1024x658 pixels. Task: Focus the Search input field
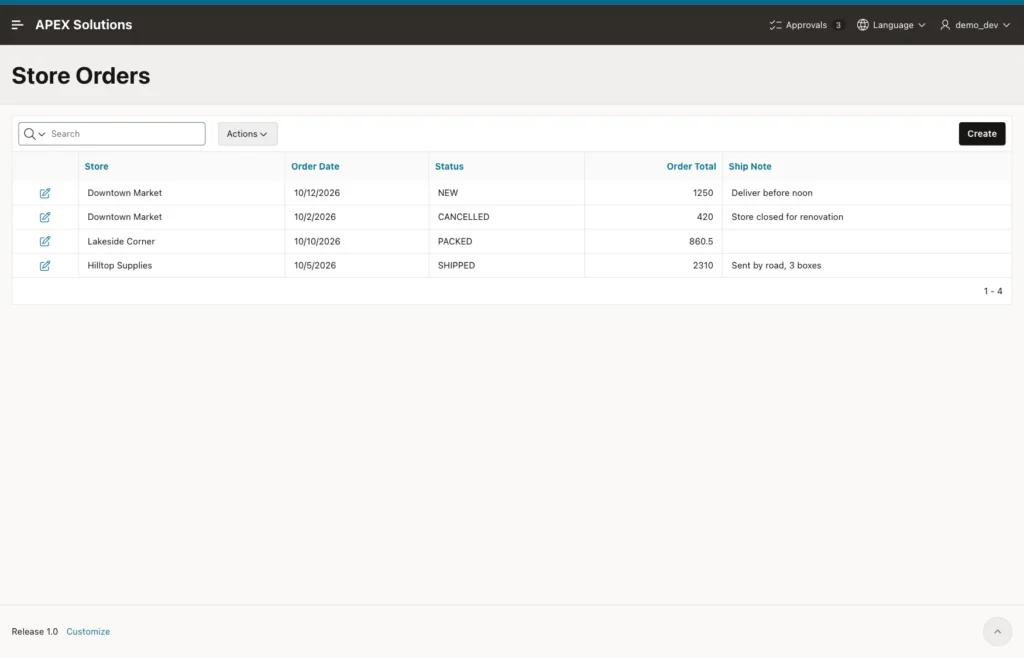[x=127, y=134]
